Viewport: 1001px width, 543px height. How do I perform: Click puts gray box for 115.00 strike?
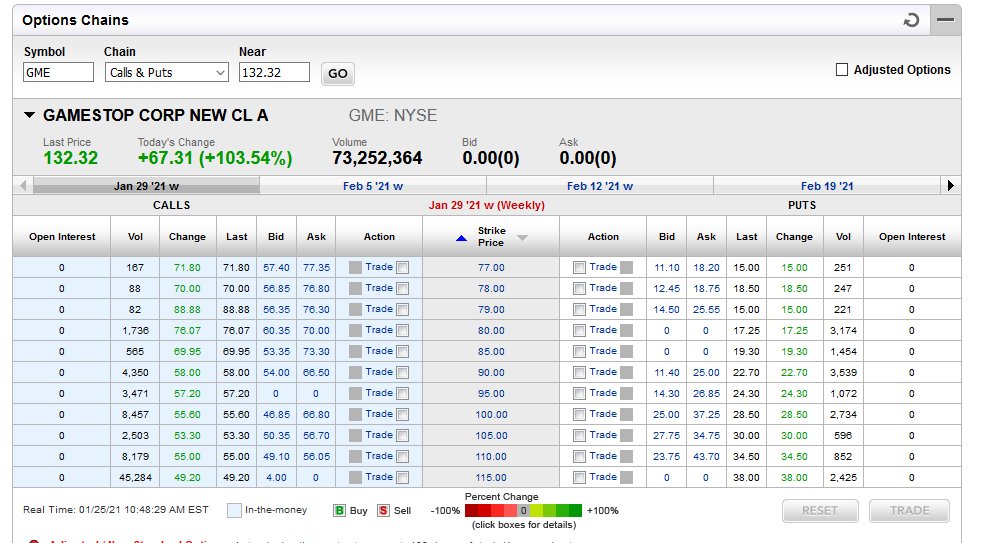pyautogui.click(x=626, y=477)
